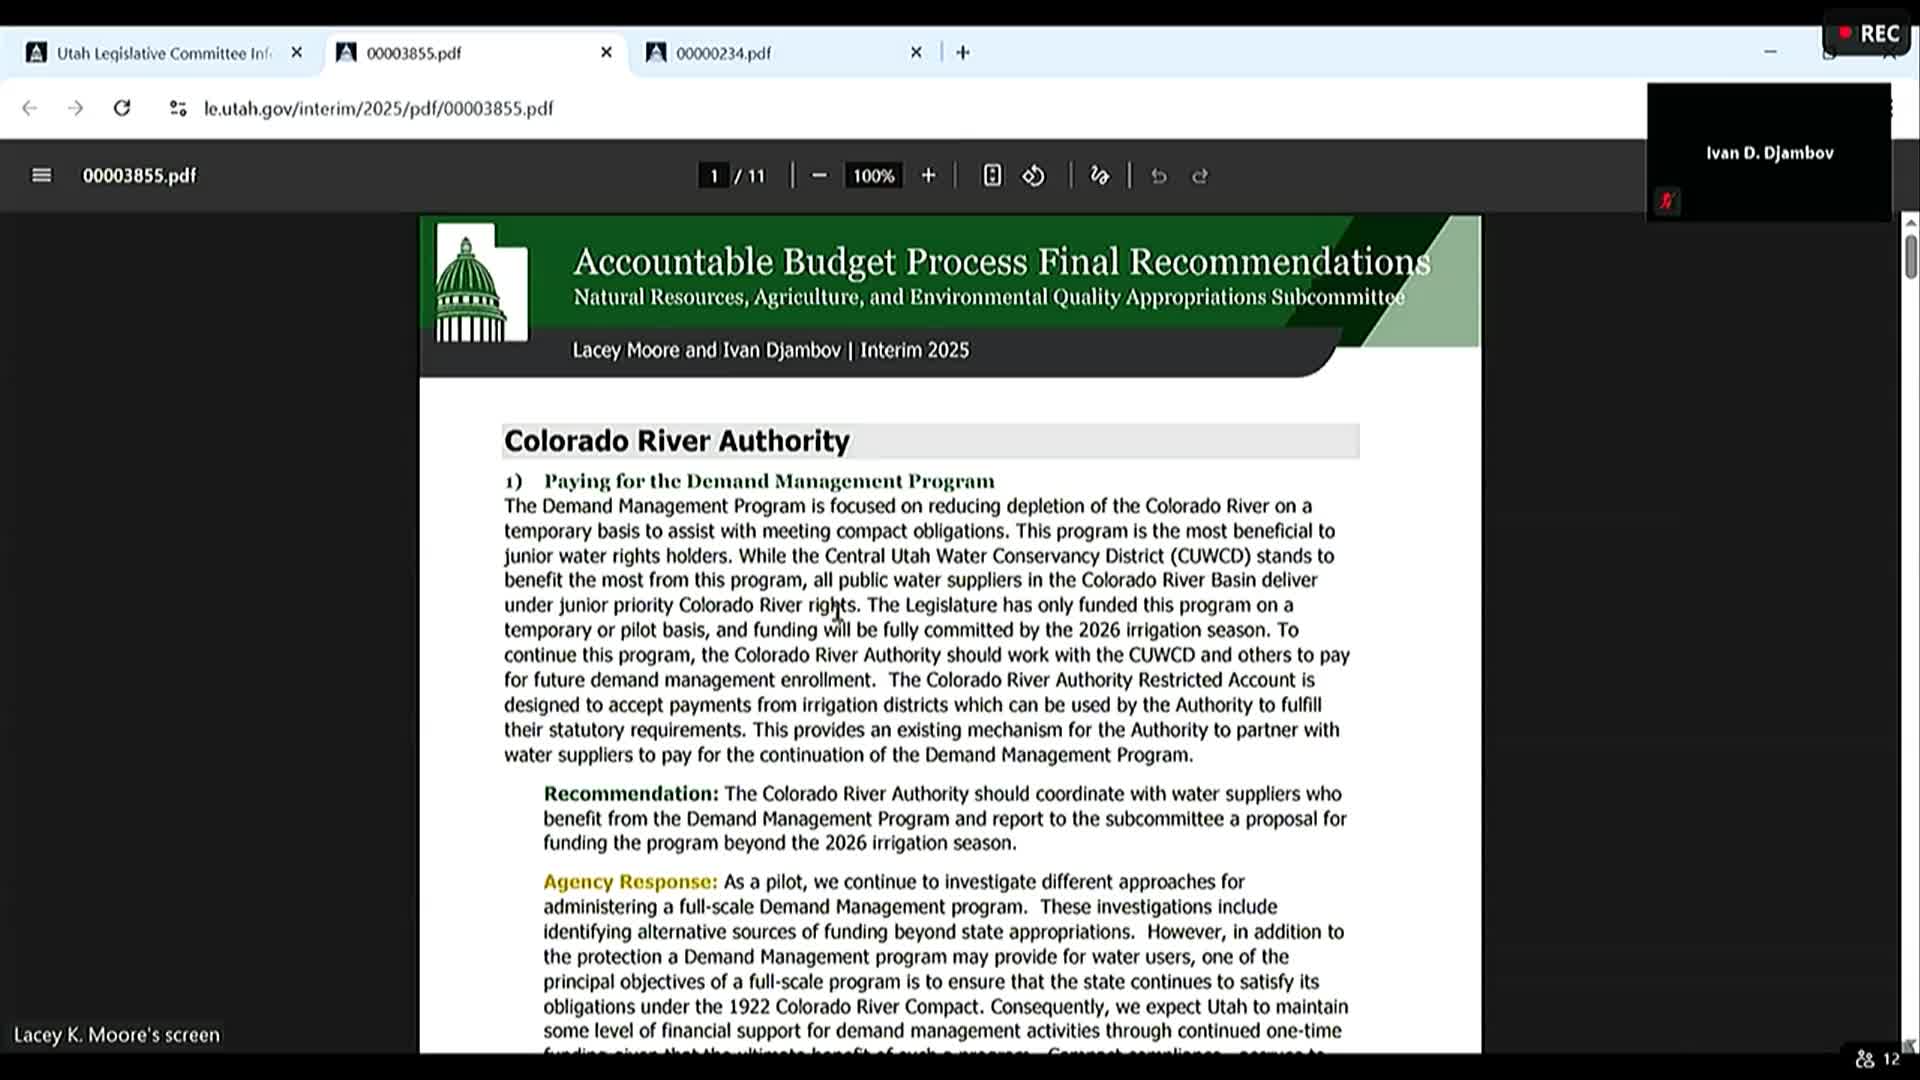Open the PDF sidebar hamburger menu

pos(41,176)
